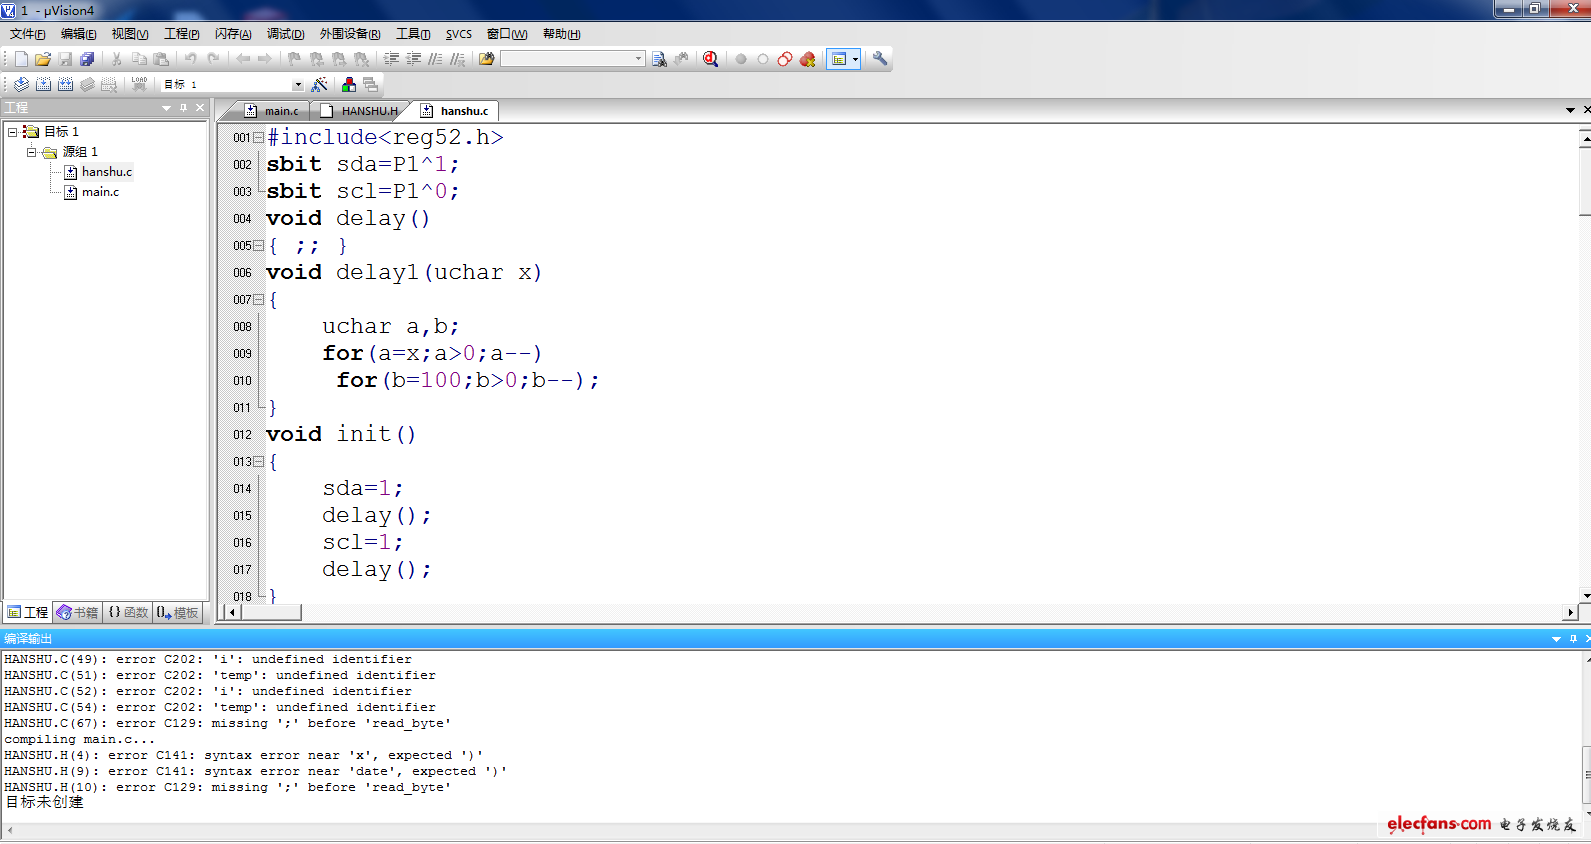Open the 文件(F) menu
This screenshot has height=844, width=1591.
27,34
